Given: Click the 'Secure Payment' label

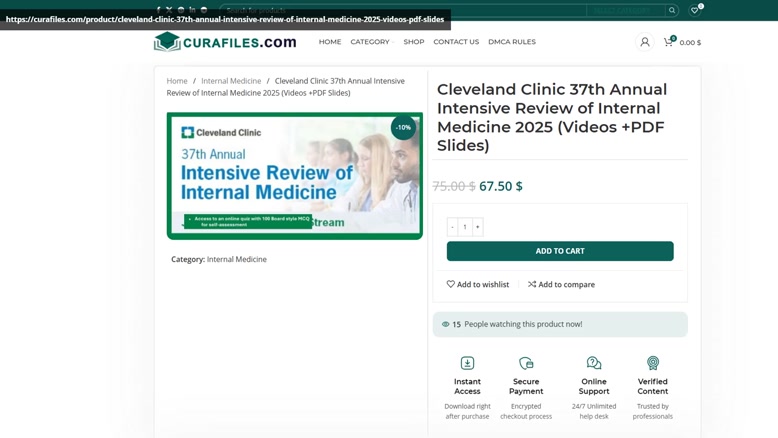Looking at the screenshot, I should tap(526, 386).
